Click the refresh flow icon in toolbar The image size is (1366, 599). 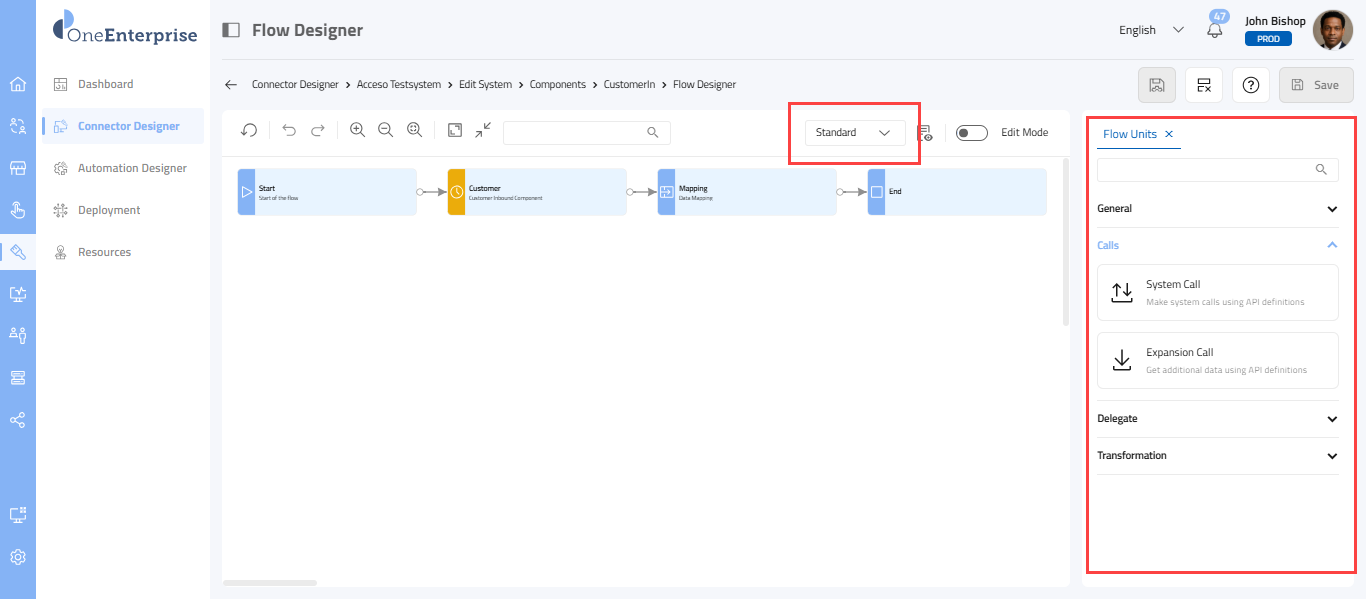click(x=249, y=130)
